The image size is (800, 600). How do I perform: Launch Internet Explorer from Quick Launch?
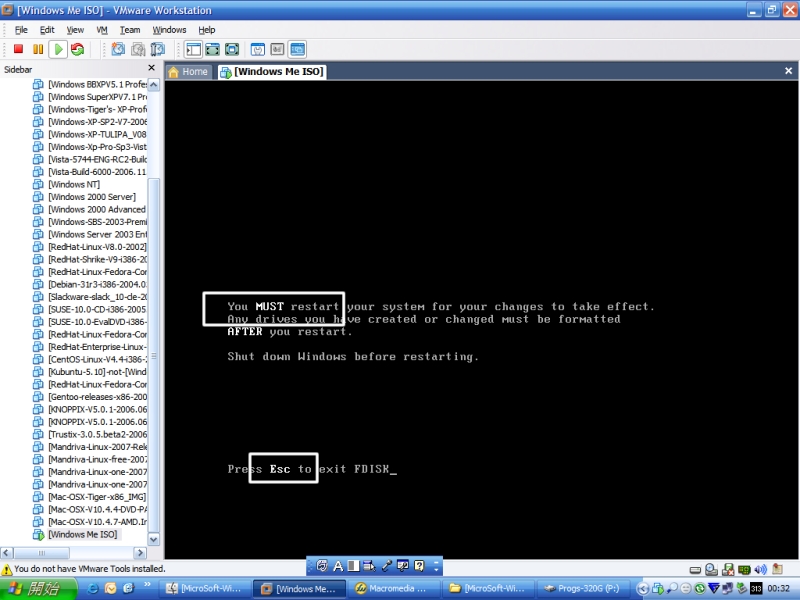coord(93,588)
